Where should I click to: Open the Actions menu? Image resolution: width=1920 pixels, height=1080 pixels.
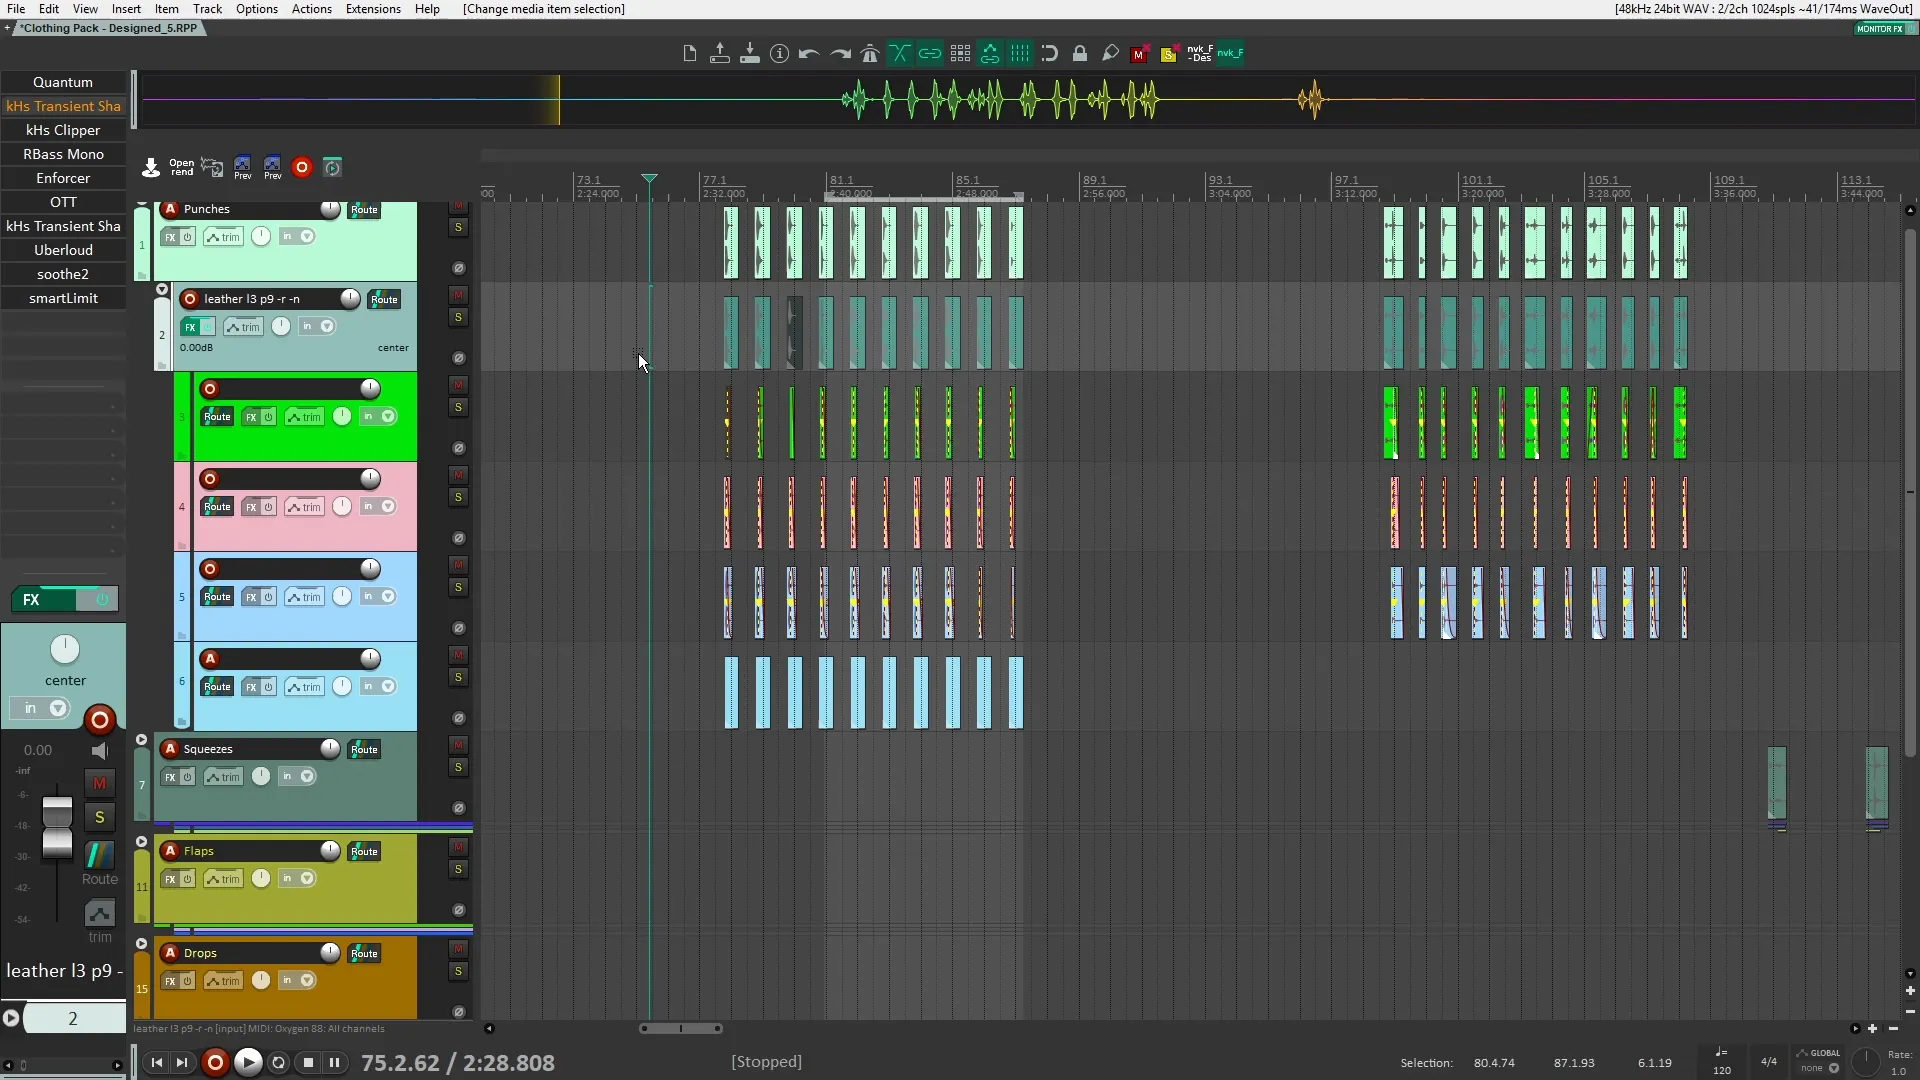pyautogui.click(x=311, y=9)
